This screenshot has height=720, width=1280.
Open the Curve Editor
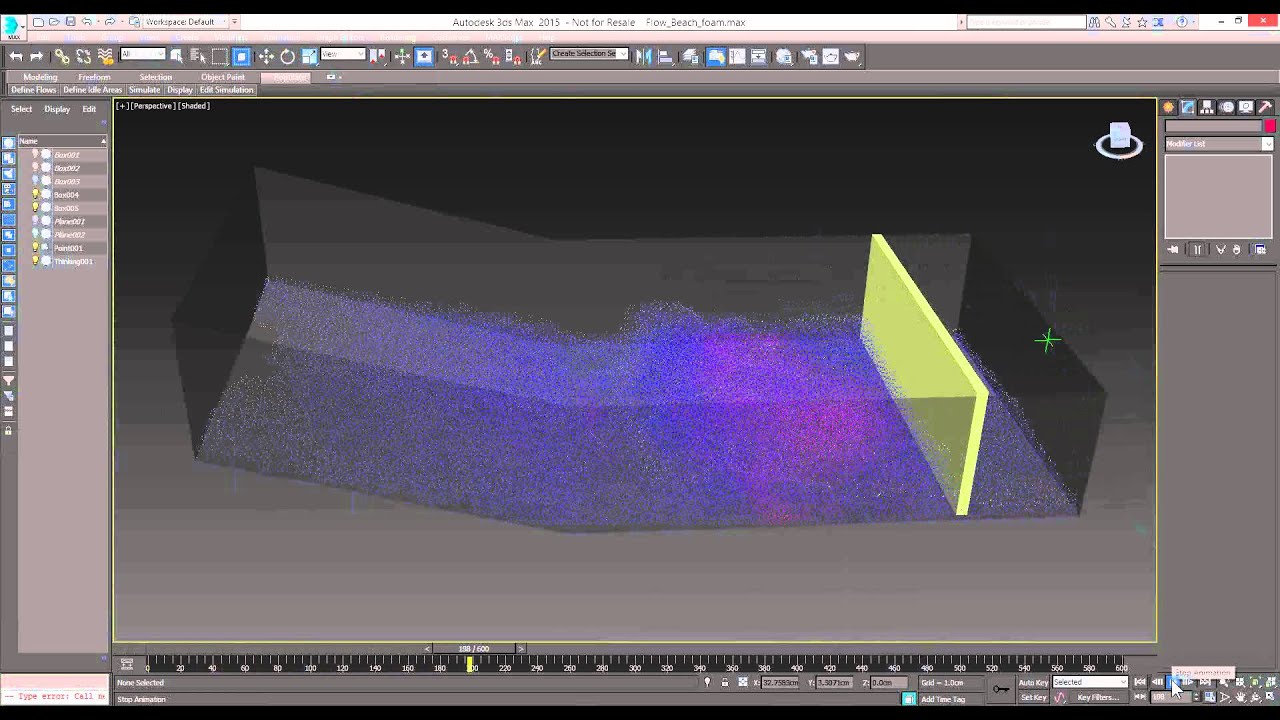coord(737,57)
